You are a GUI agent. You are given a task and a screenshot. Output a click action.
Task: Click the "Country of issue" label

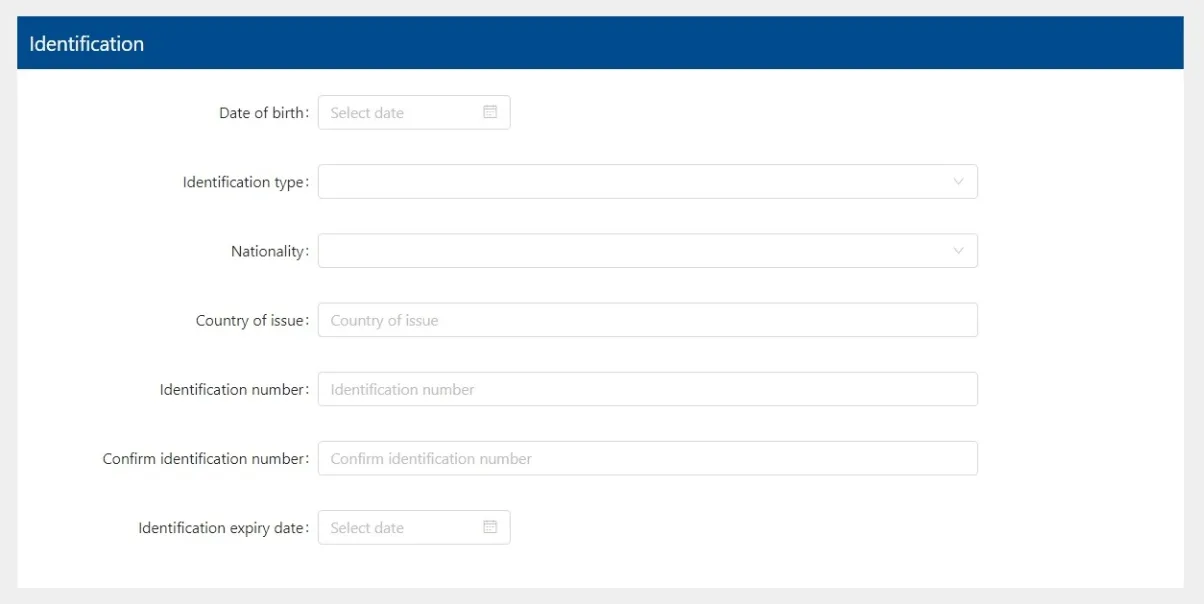click(249, 320)
